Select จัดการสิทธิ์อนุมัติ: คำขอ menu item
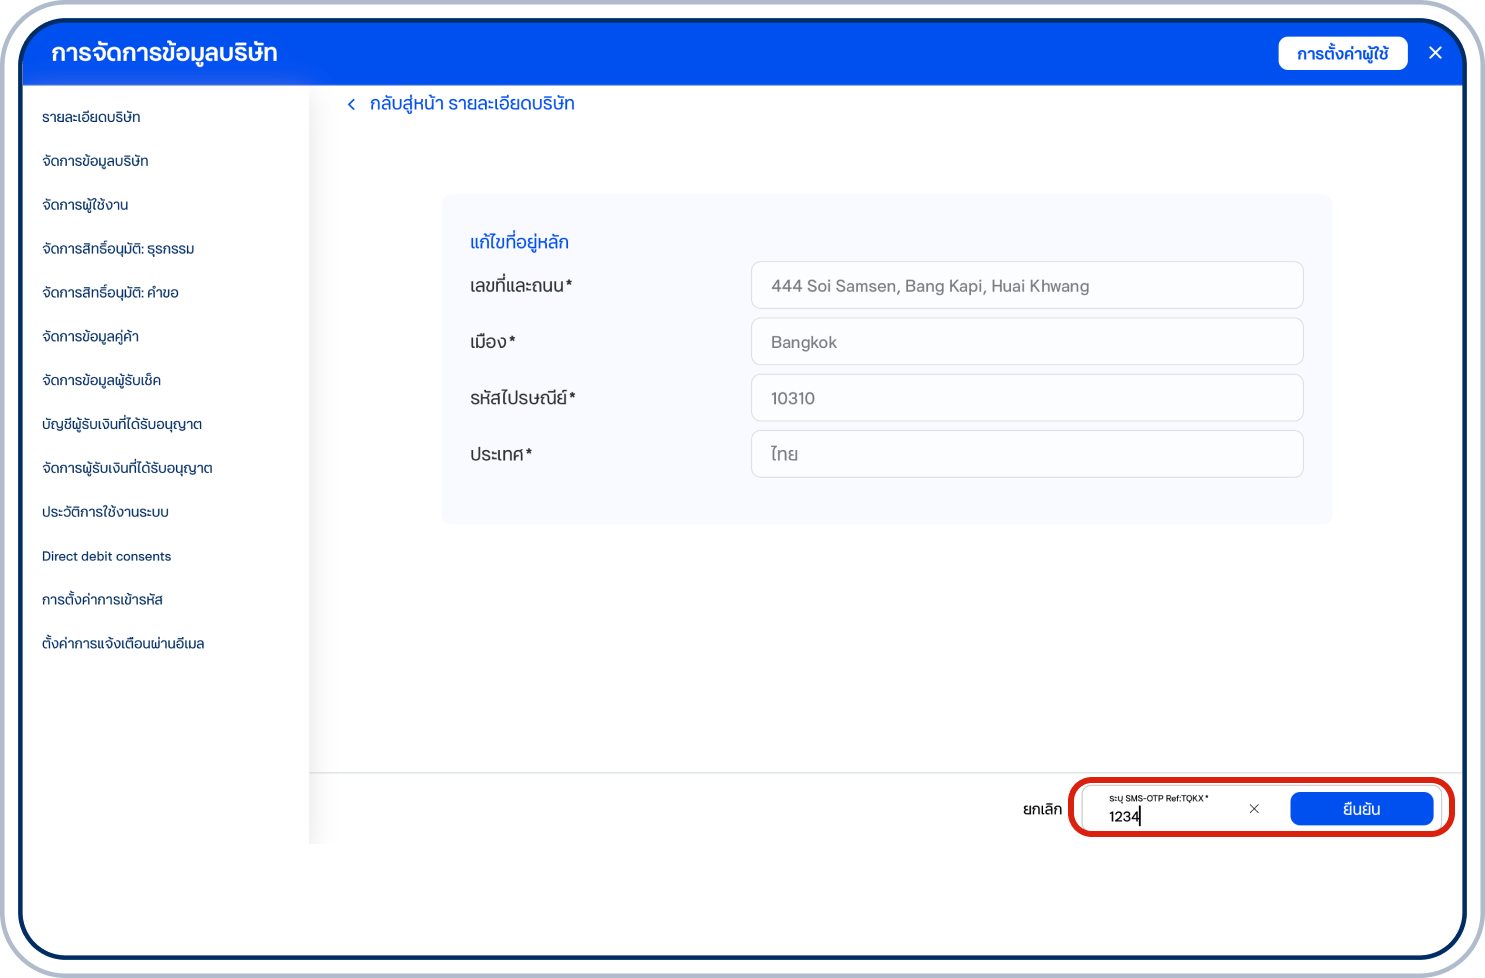Screen dimensions: 1485x978 (x=110, y=293)
